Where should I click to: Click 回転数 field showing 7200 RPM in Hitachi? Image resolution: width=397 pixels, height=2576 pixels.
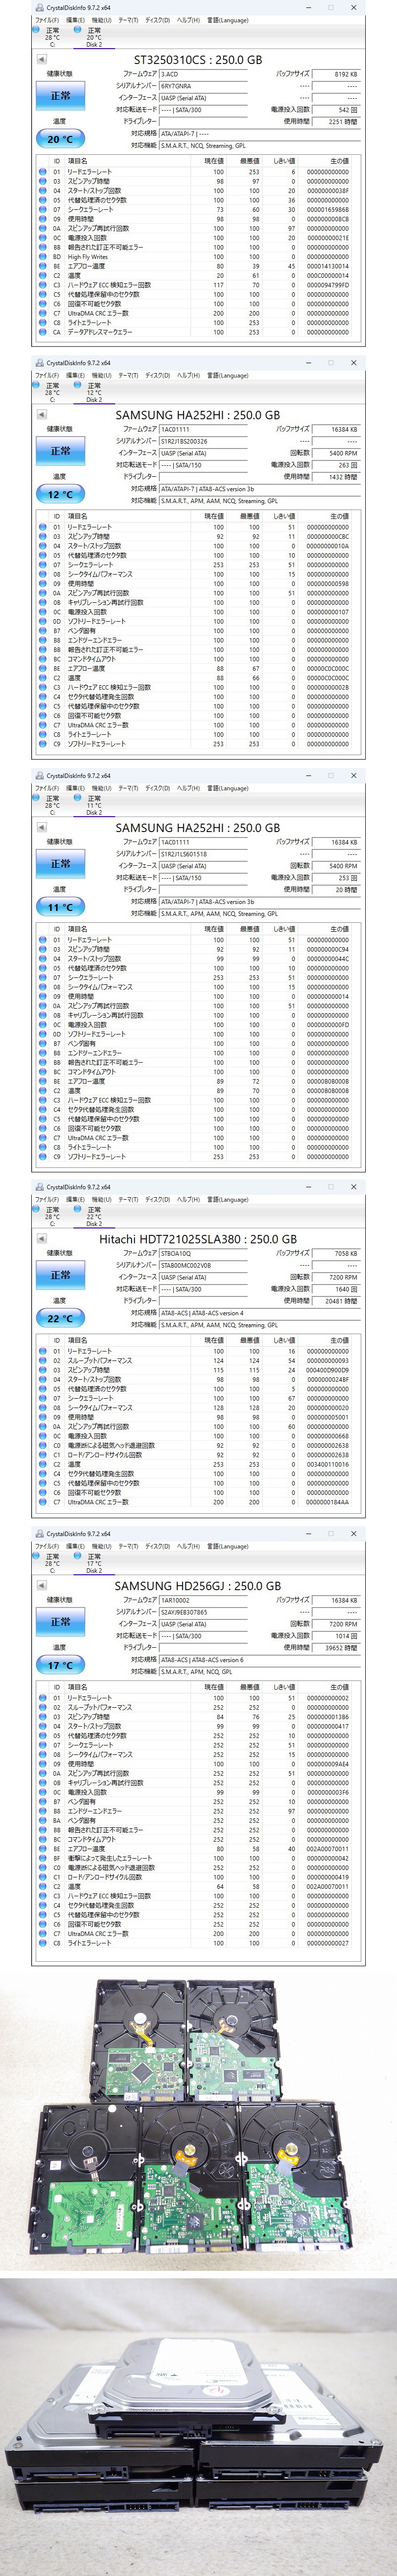pos(335,1277)
